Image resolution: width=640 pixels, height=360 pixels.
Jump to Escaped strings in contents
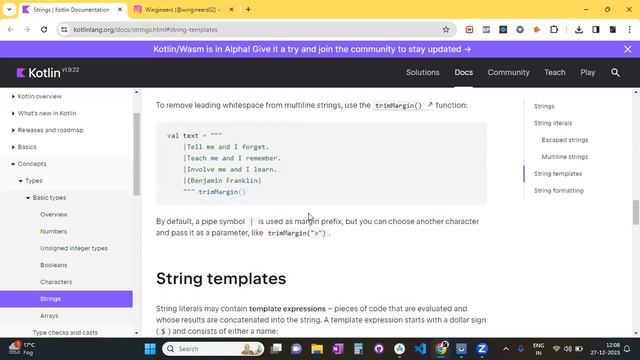tap(565, 140)
